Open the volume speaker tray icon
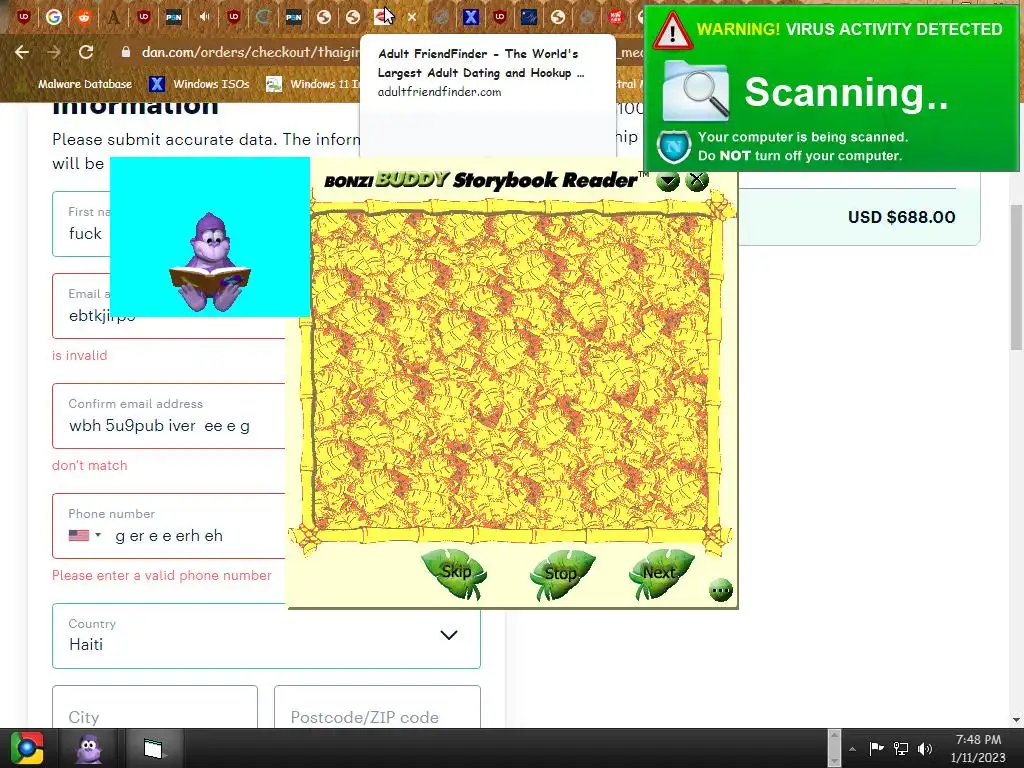 (x=925, y=748)
